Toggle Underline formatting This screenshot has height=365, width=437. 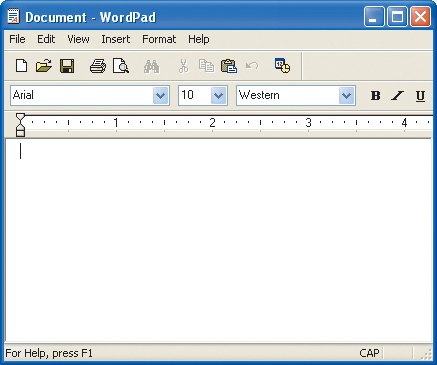pos(420,96)
